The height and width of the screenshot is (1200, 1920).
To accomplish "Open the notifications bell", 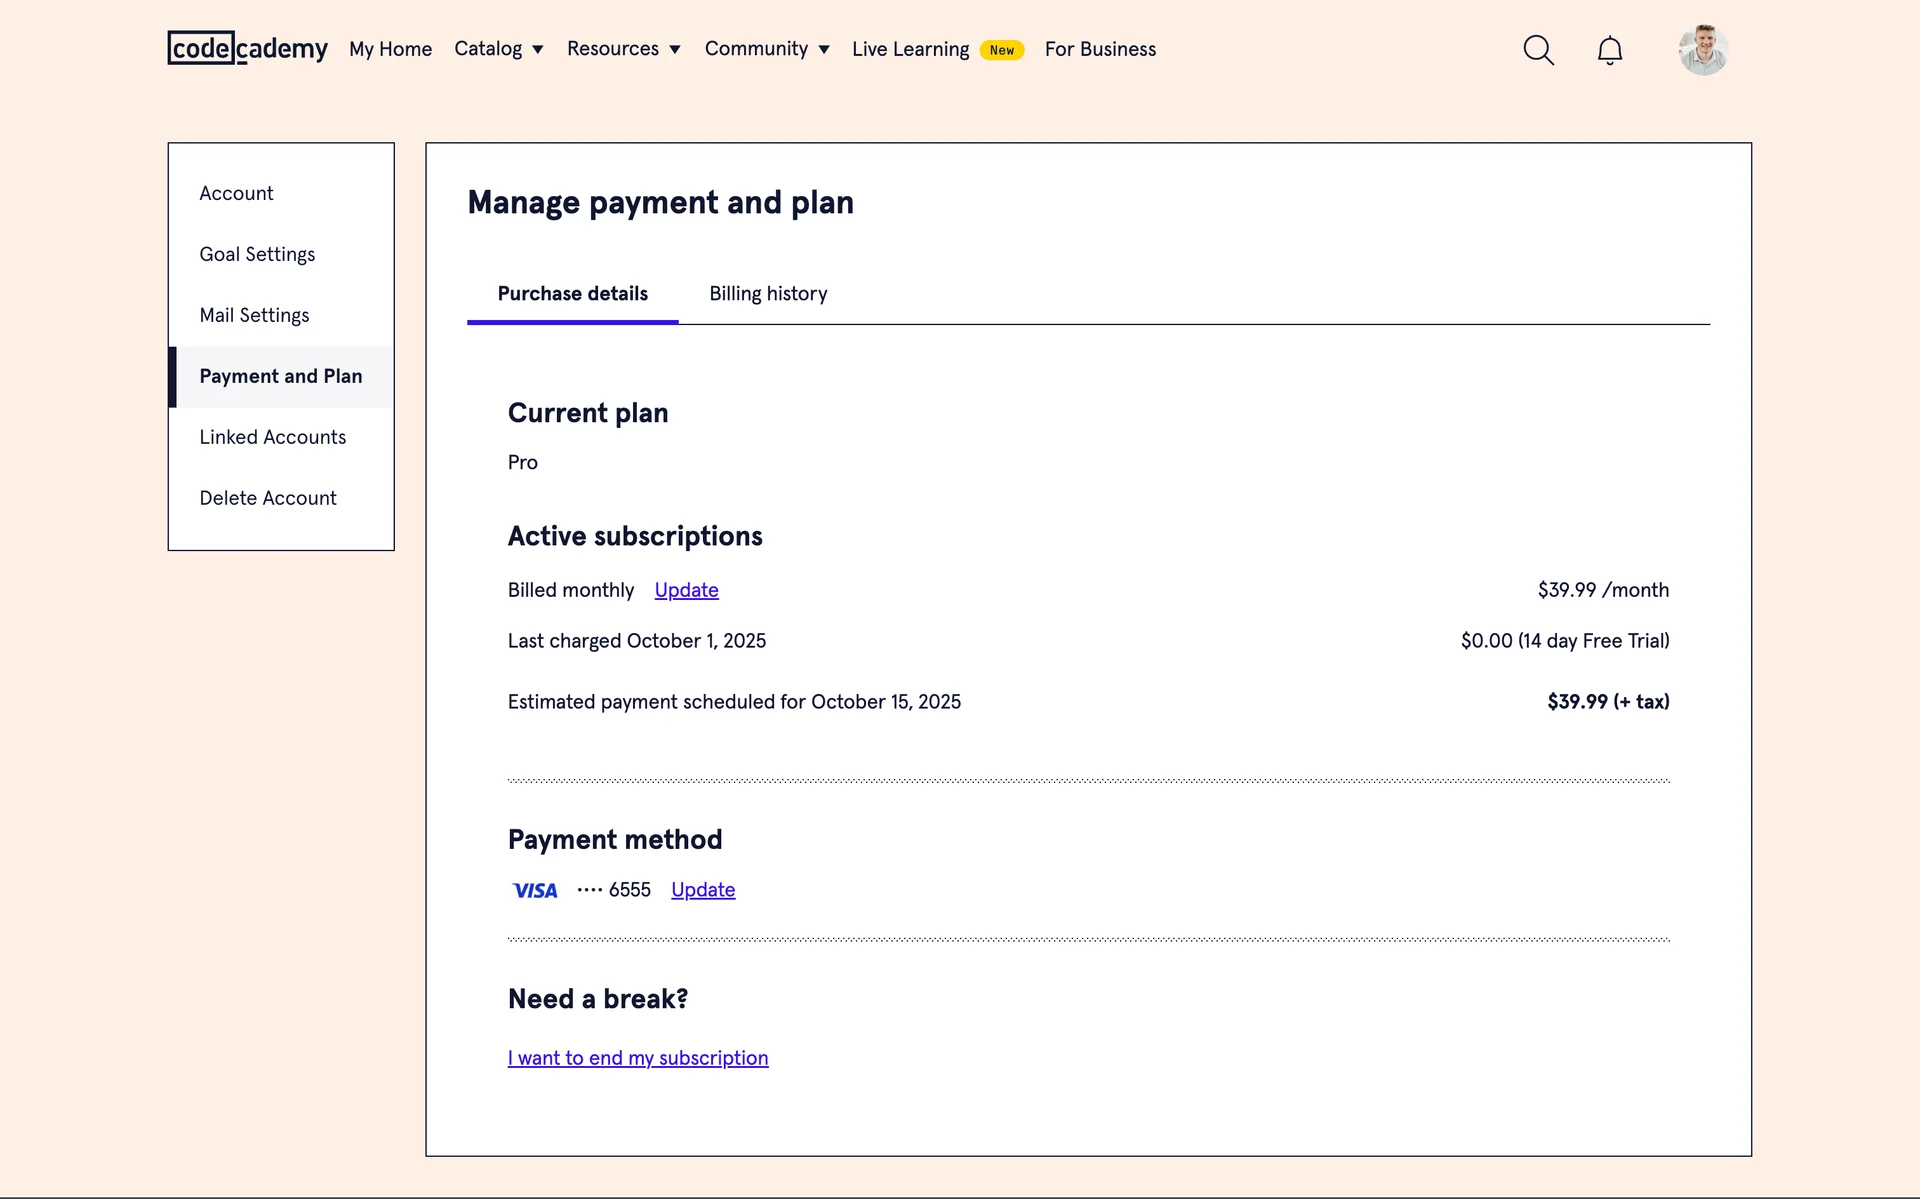I will coord(1609,50).
